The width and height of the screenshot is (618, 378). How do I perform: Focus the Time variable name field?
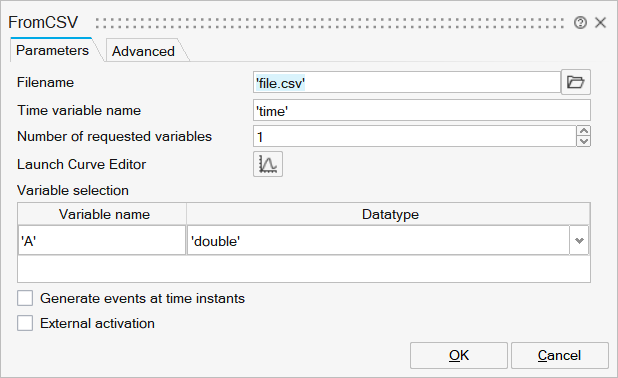422,110
